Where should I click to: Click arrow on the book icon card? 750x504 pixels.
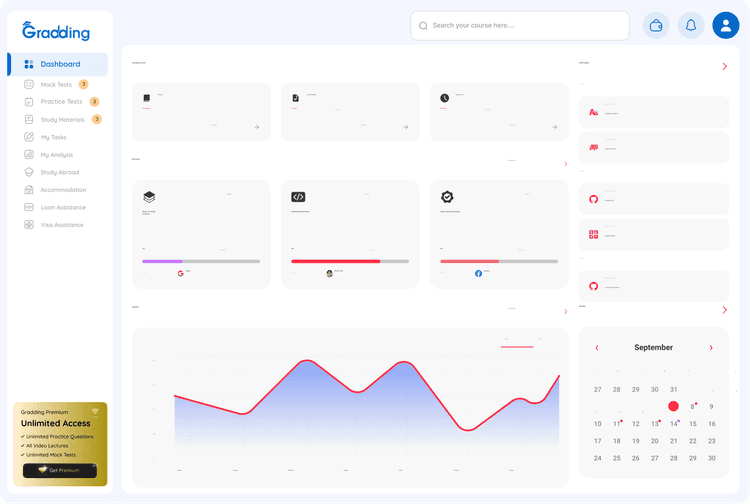[x=257, y=127]
